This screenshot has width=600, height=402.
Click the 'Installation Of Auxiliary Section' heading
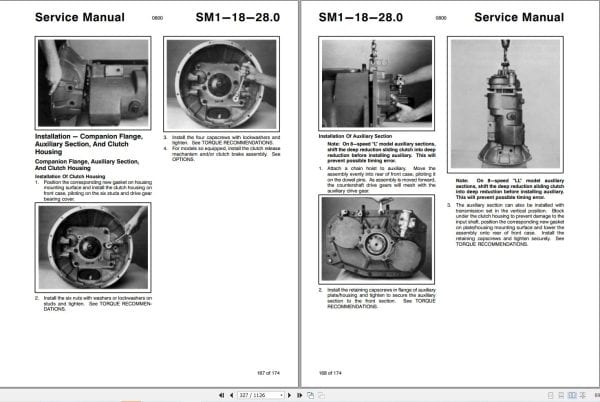355,136
